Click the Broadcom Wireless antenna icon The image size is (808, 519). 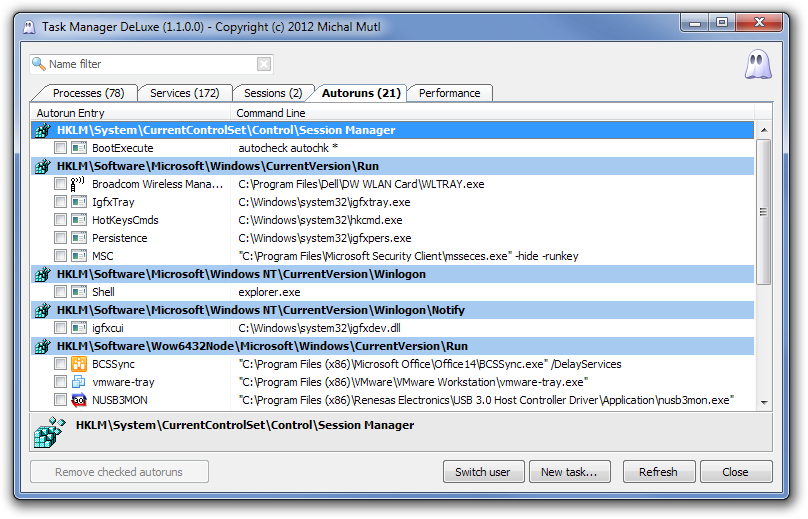tap(78, 184)
